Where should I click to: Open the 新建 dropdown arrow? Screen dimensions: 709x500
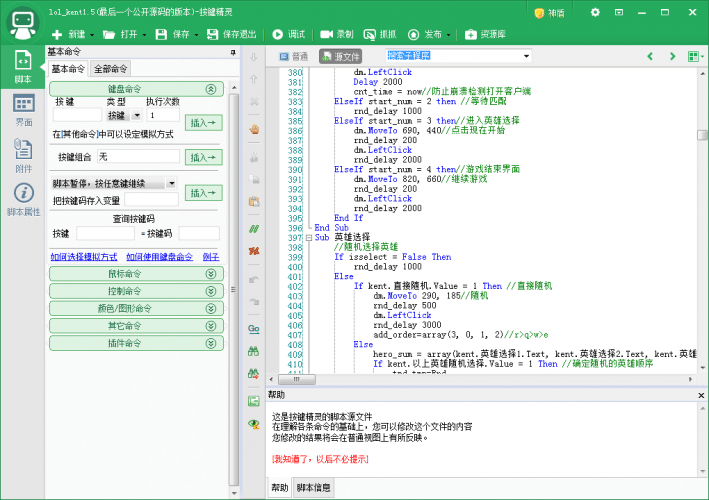tap(92, 35)
